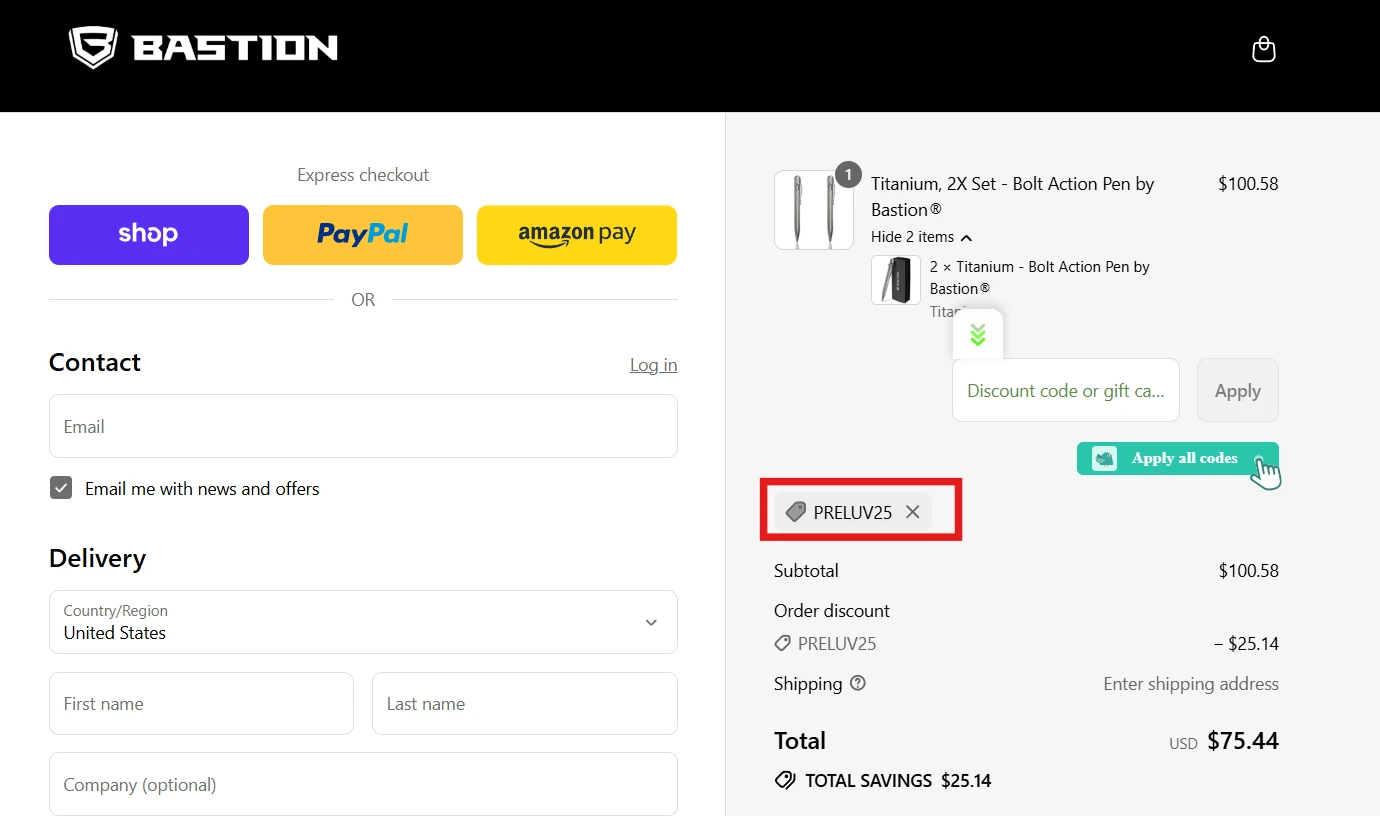Open the shopping bag cart icon
Image resolution: width=1380 pixels, height=816 pixels.
click(x=1264, y=49)
